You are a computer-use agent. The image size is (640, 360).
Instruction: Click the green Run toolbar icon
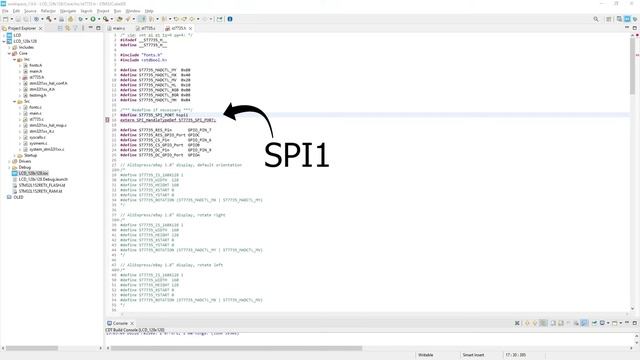pyautogui.click(x=93, y=19)
